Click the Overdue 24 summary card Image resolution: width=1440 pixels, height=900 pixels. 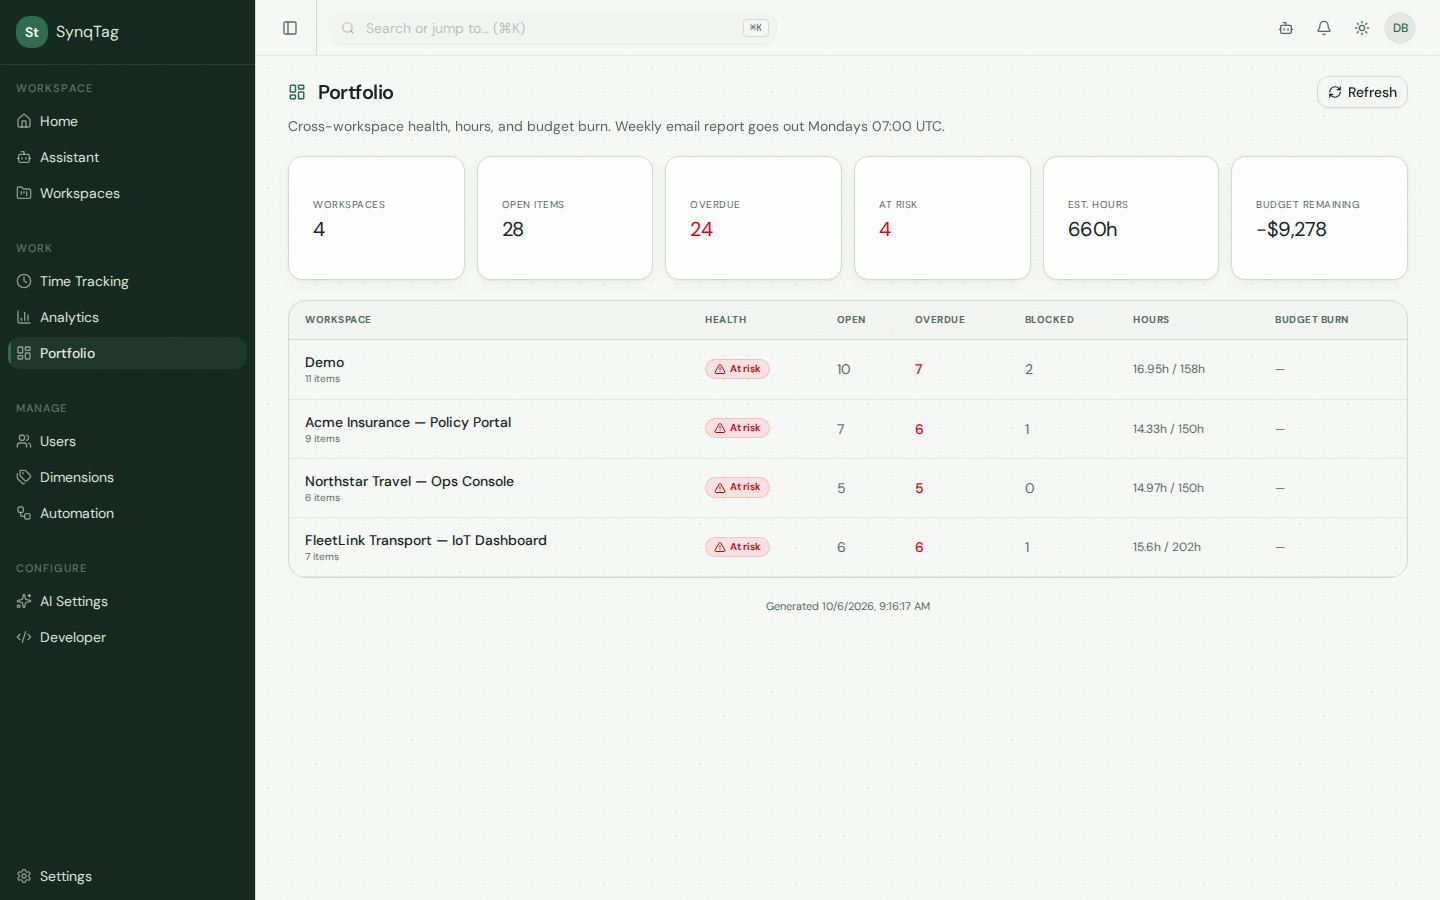point(753,218)
